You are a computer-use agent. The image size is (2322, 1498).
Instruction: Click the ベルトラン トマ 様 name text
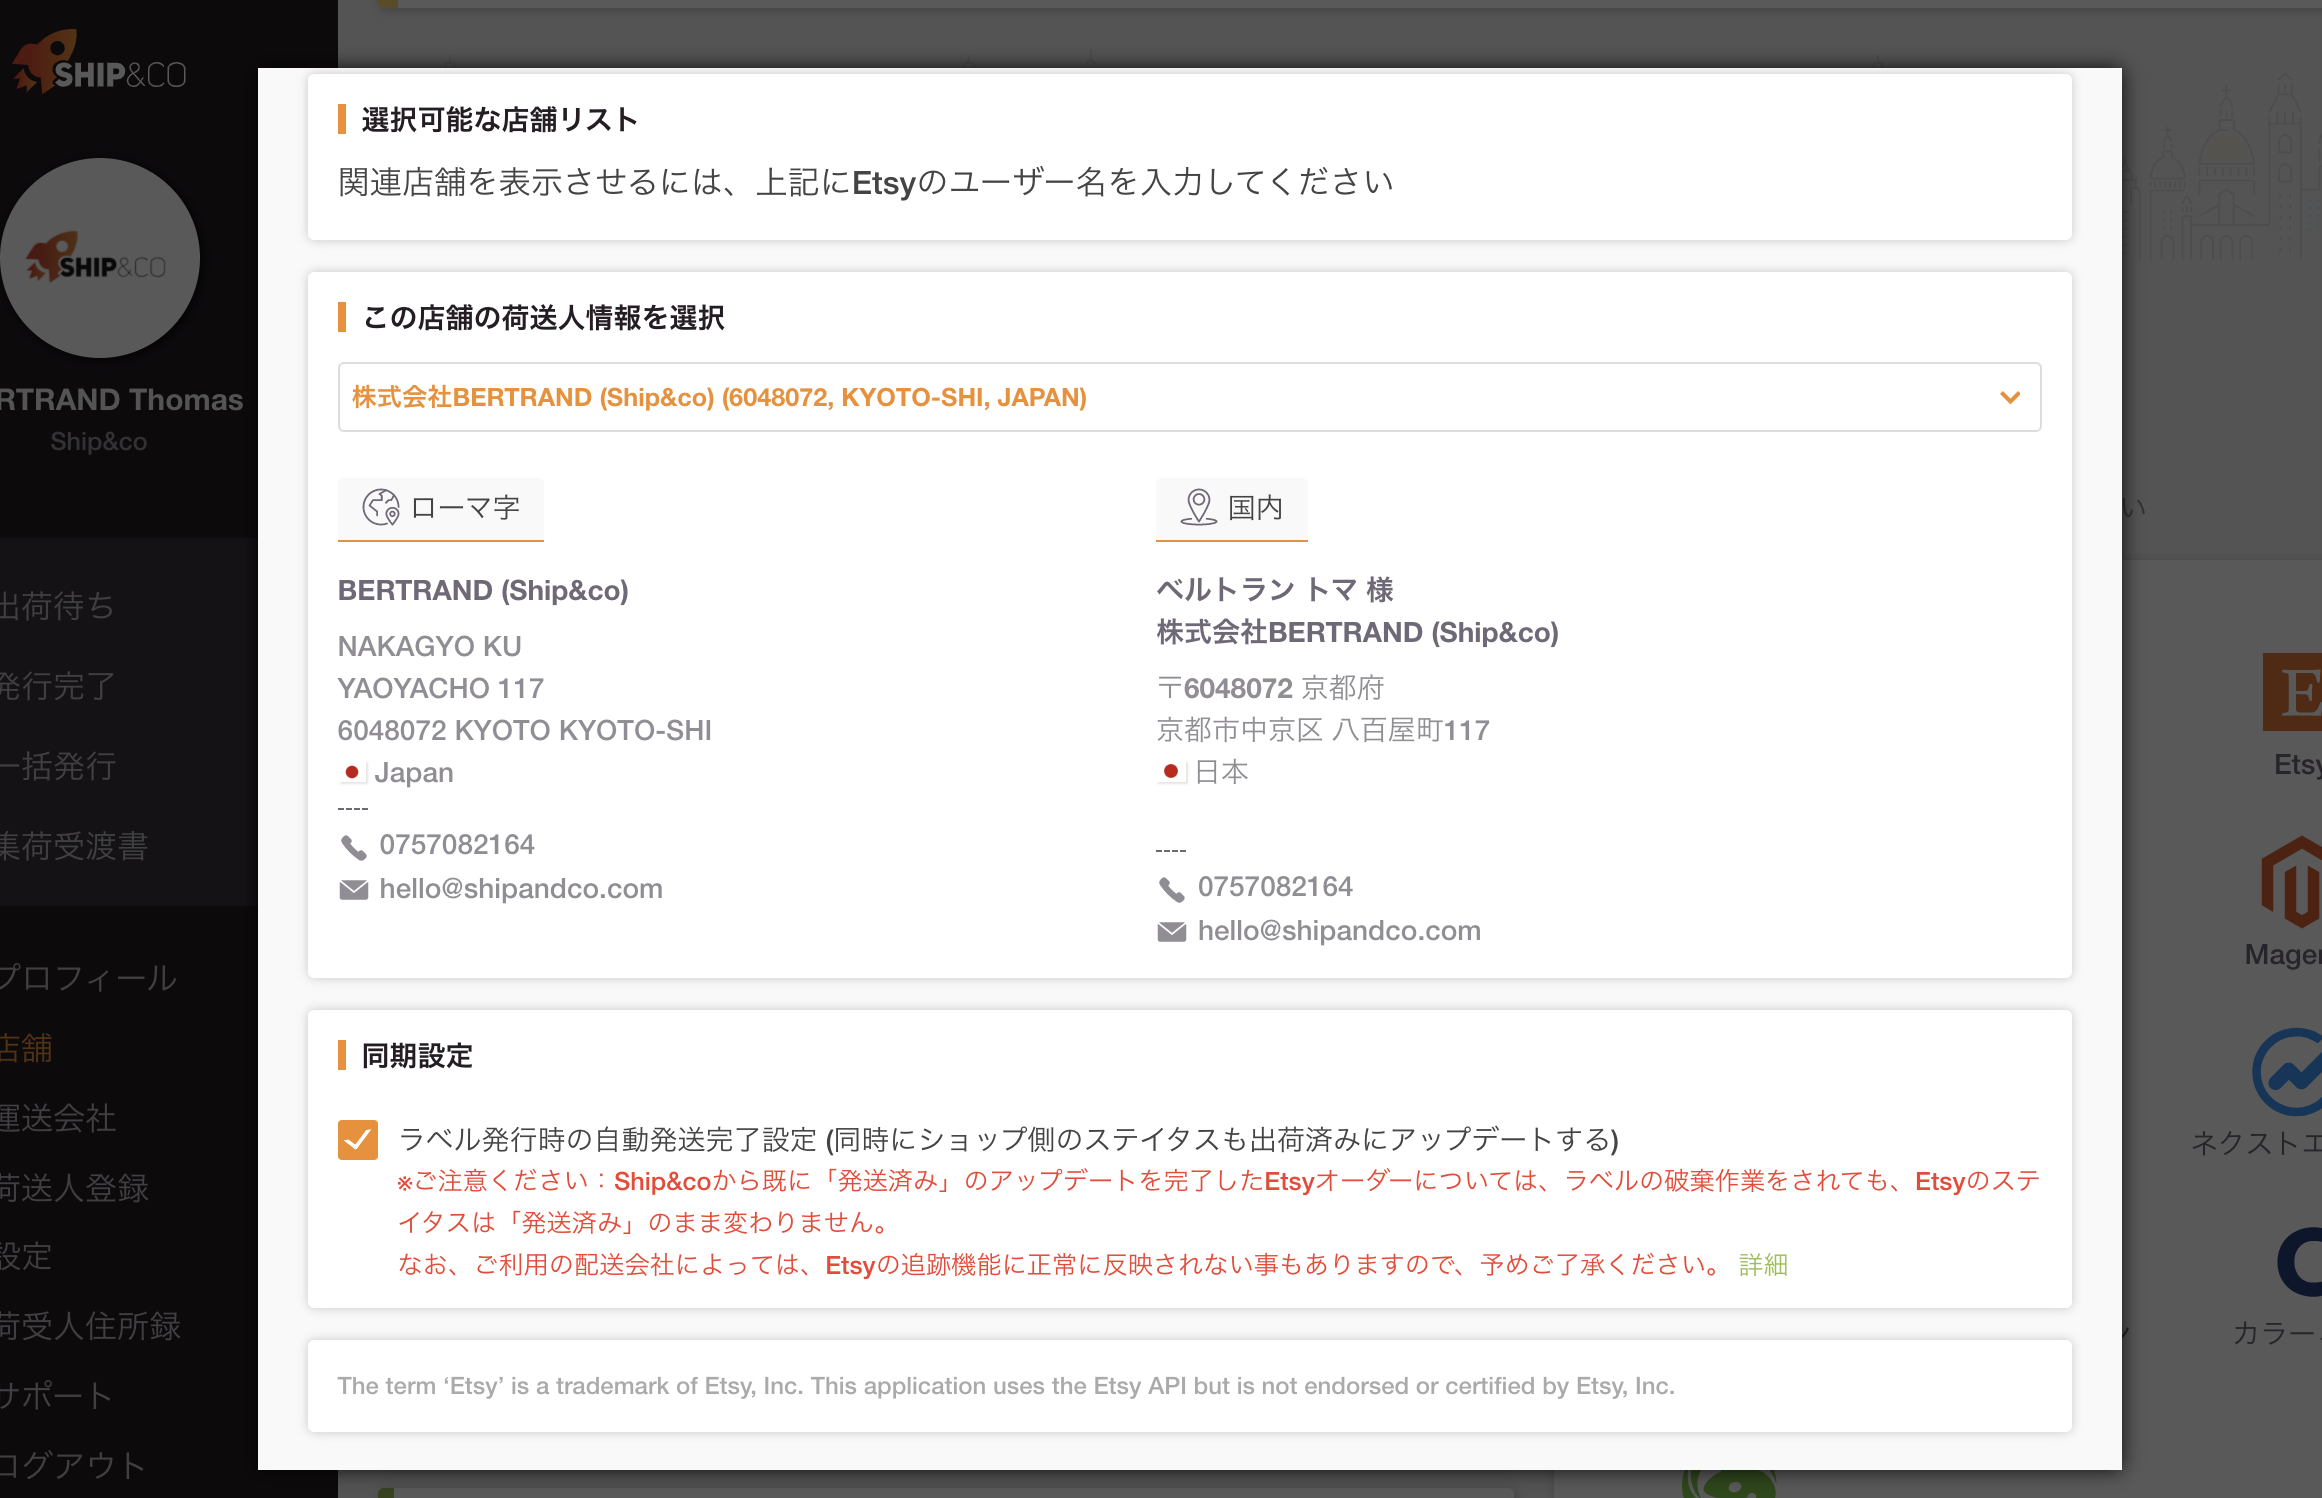[x=1275, y=590]
